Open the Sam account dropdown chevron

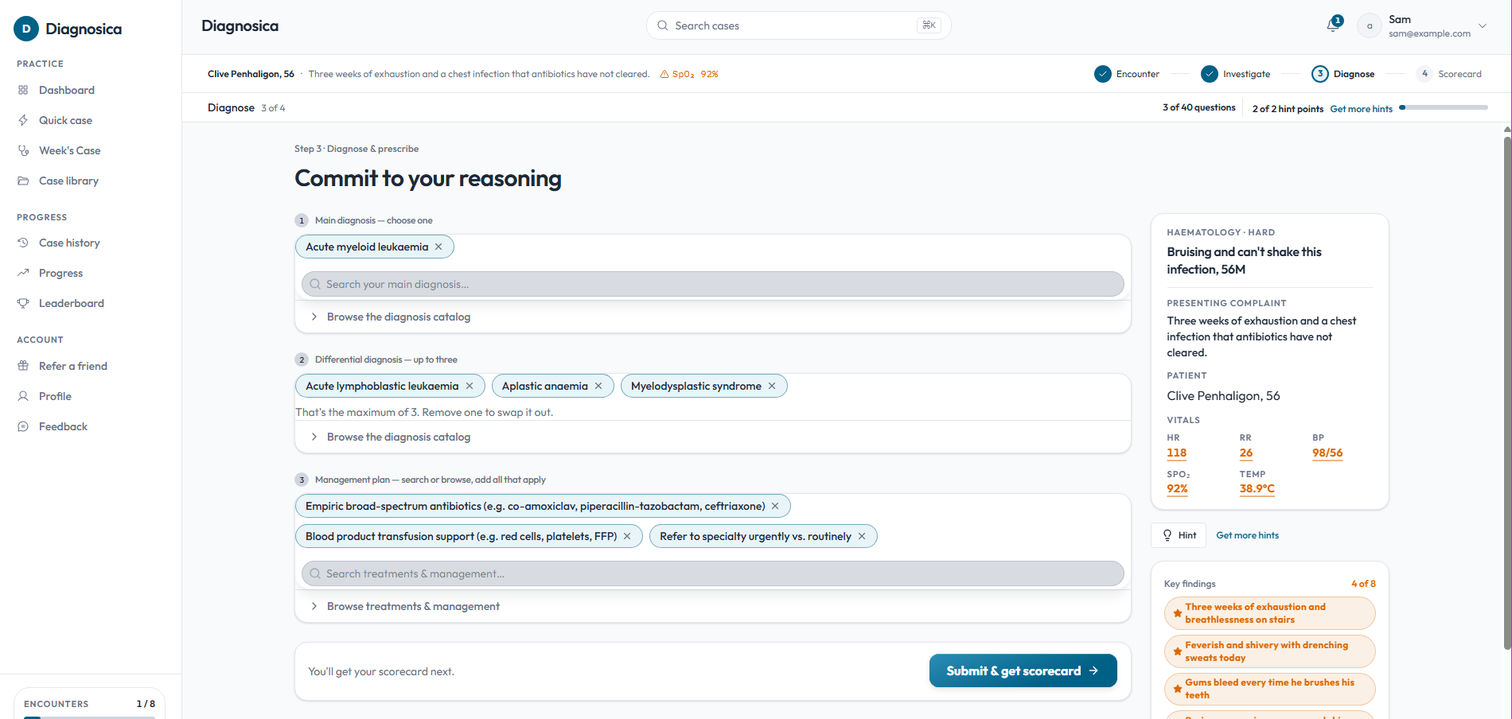pyautogui.click(x=1482, y=26)
